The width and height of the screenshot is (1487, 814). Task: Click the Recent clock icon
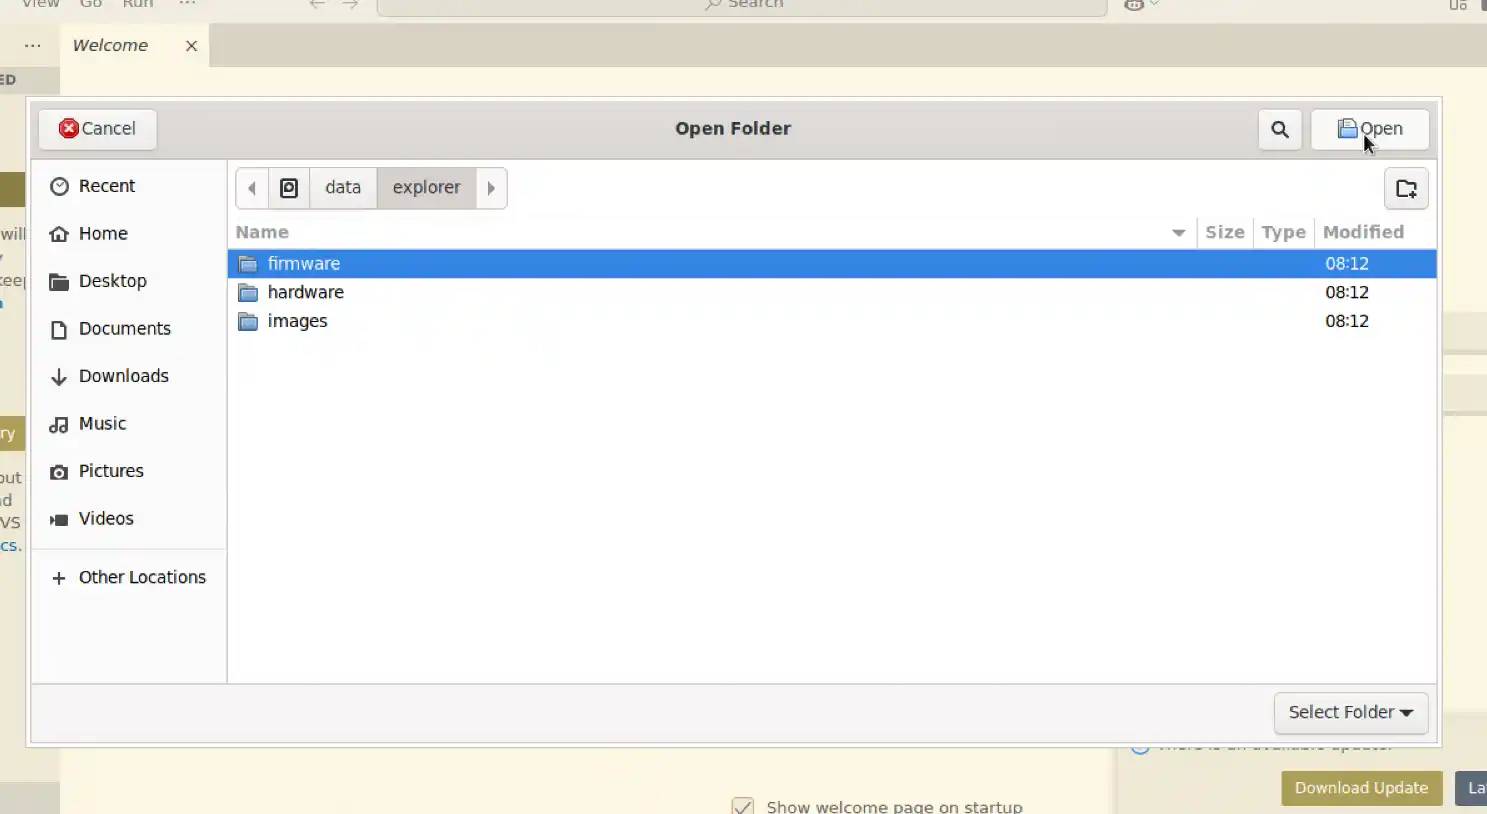[59, 187]
